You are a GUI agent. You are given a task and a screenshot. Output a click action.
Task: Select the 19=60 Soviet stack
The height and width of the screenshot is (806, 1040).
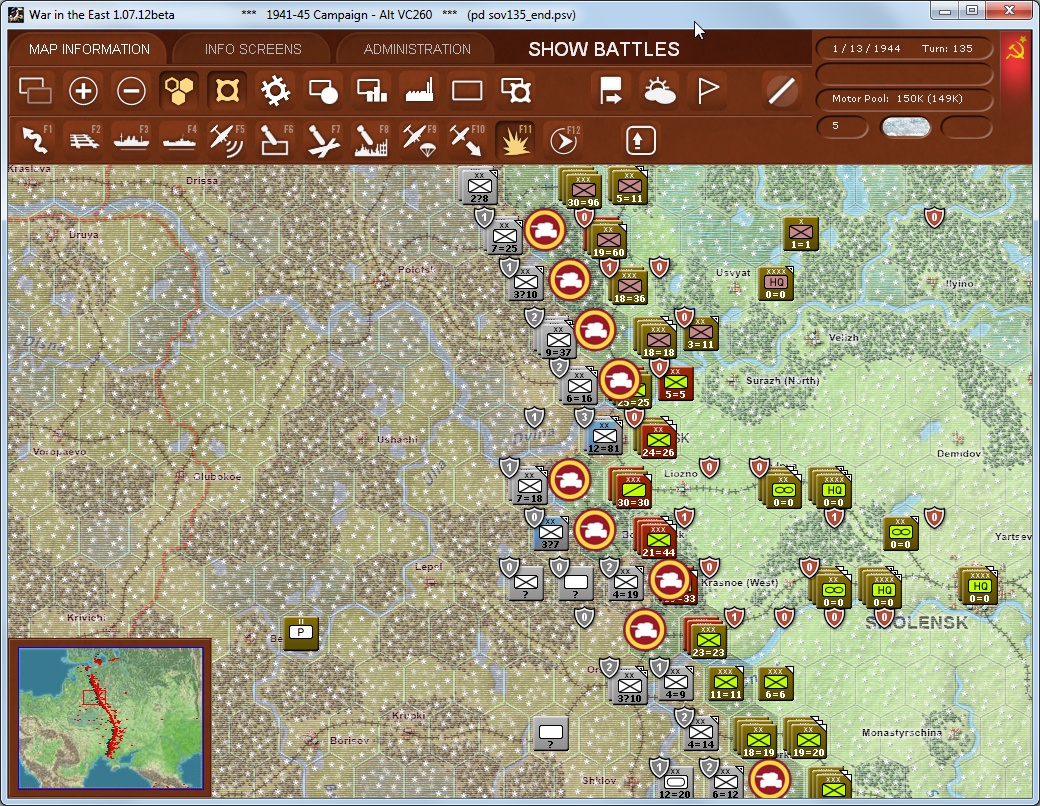607,239
